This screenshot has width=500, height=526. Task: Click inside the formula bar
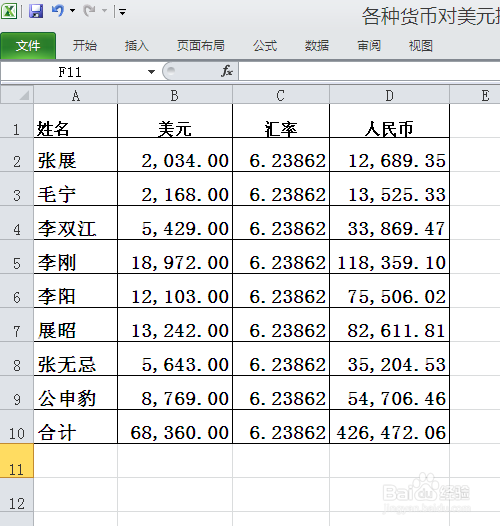[369, 71]
